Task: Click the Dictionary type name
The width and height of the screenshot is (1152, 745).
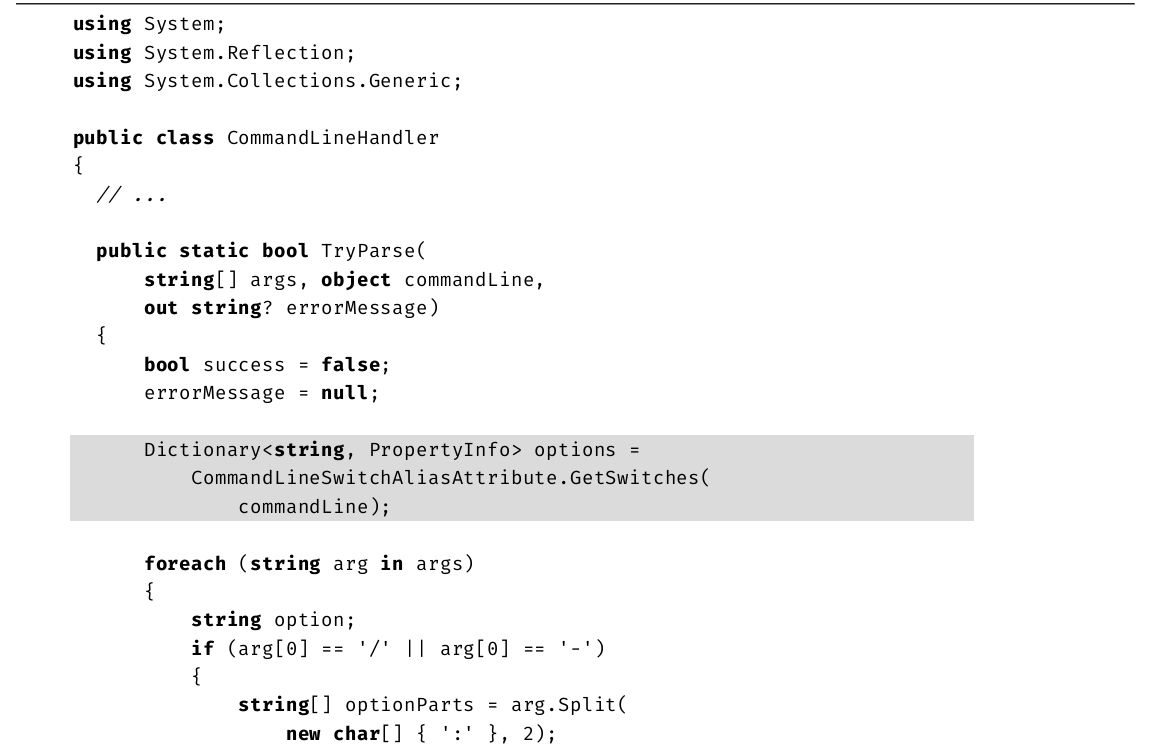Action: 203,450
